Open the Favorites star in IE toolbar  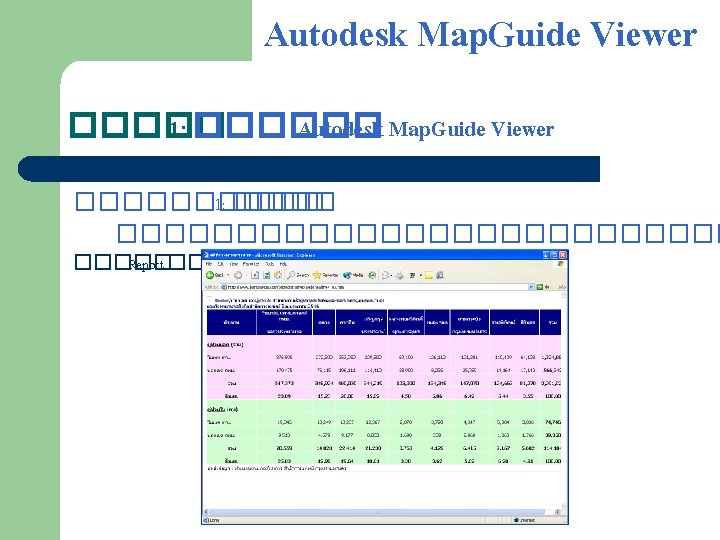click(326, 275)
